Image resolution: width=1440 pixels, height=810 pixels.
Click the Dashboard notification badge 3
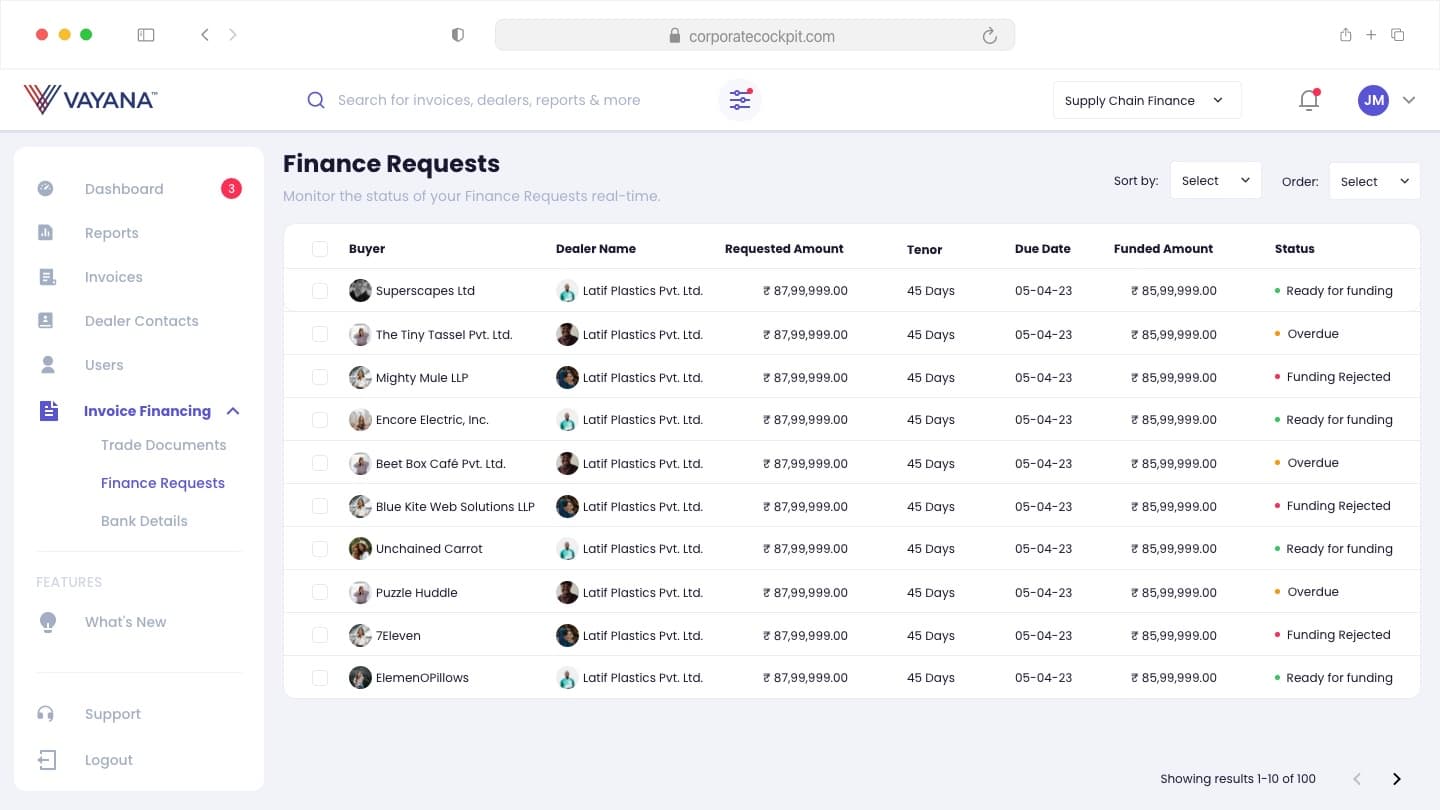(x=231, y=188)
